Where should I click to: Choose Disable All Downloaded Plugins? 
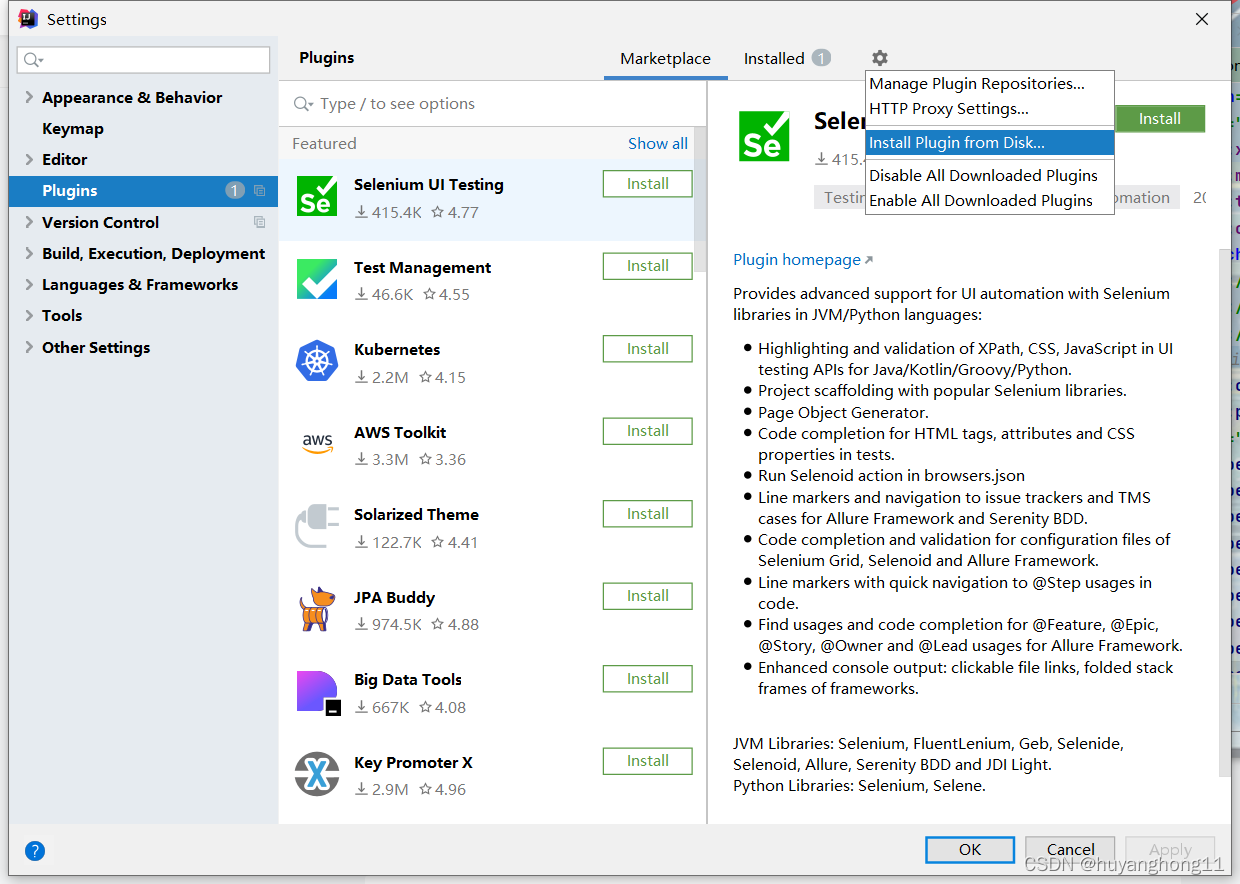click(x=989, y=176)
